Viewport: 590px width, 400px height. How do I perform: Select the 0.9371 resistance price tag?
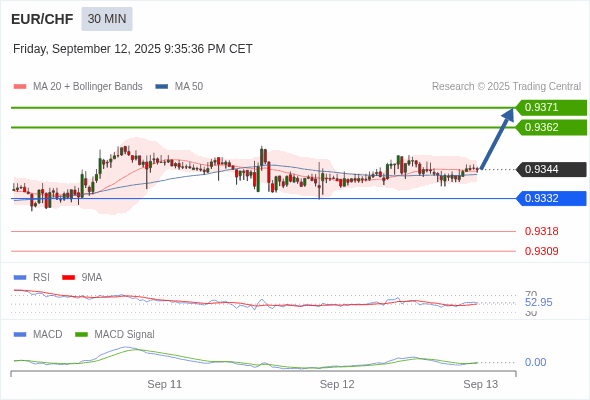pos(551,108)
